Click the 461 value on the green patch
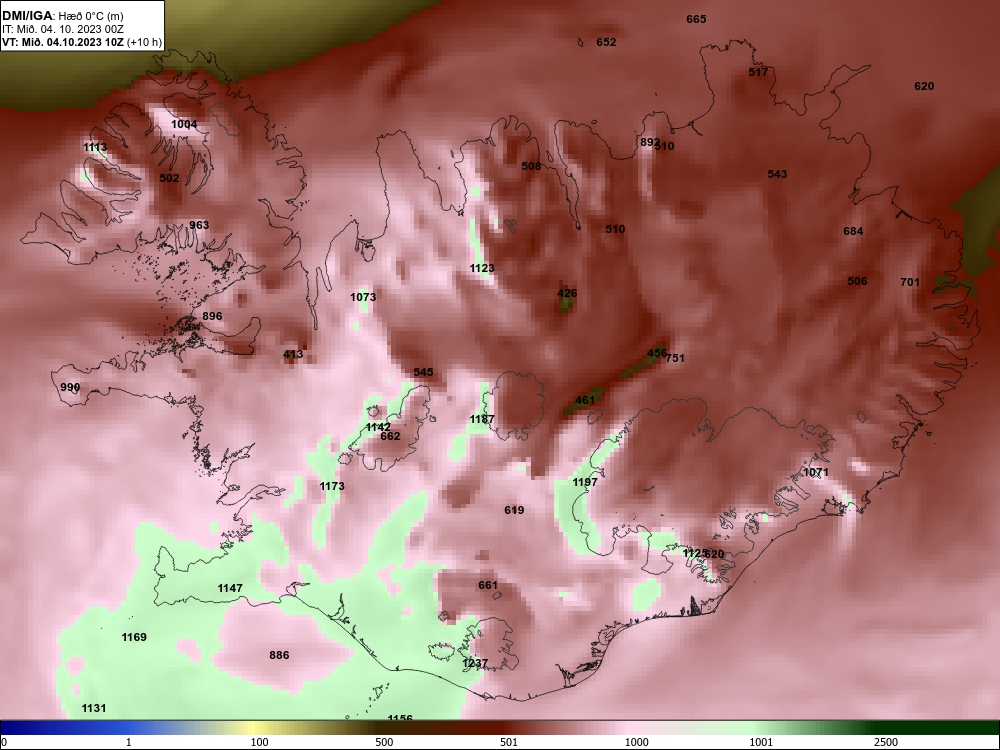Image resolution: width=1000 pixels, height=750 pixels. click(585, 401)
